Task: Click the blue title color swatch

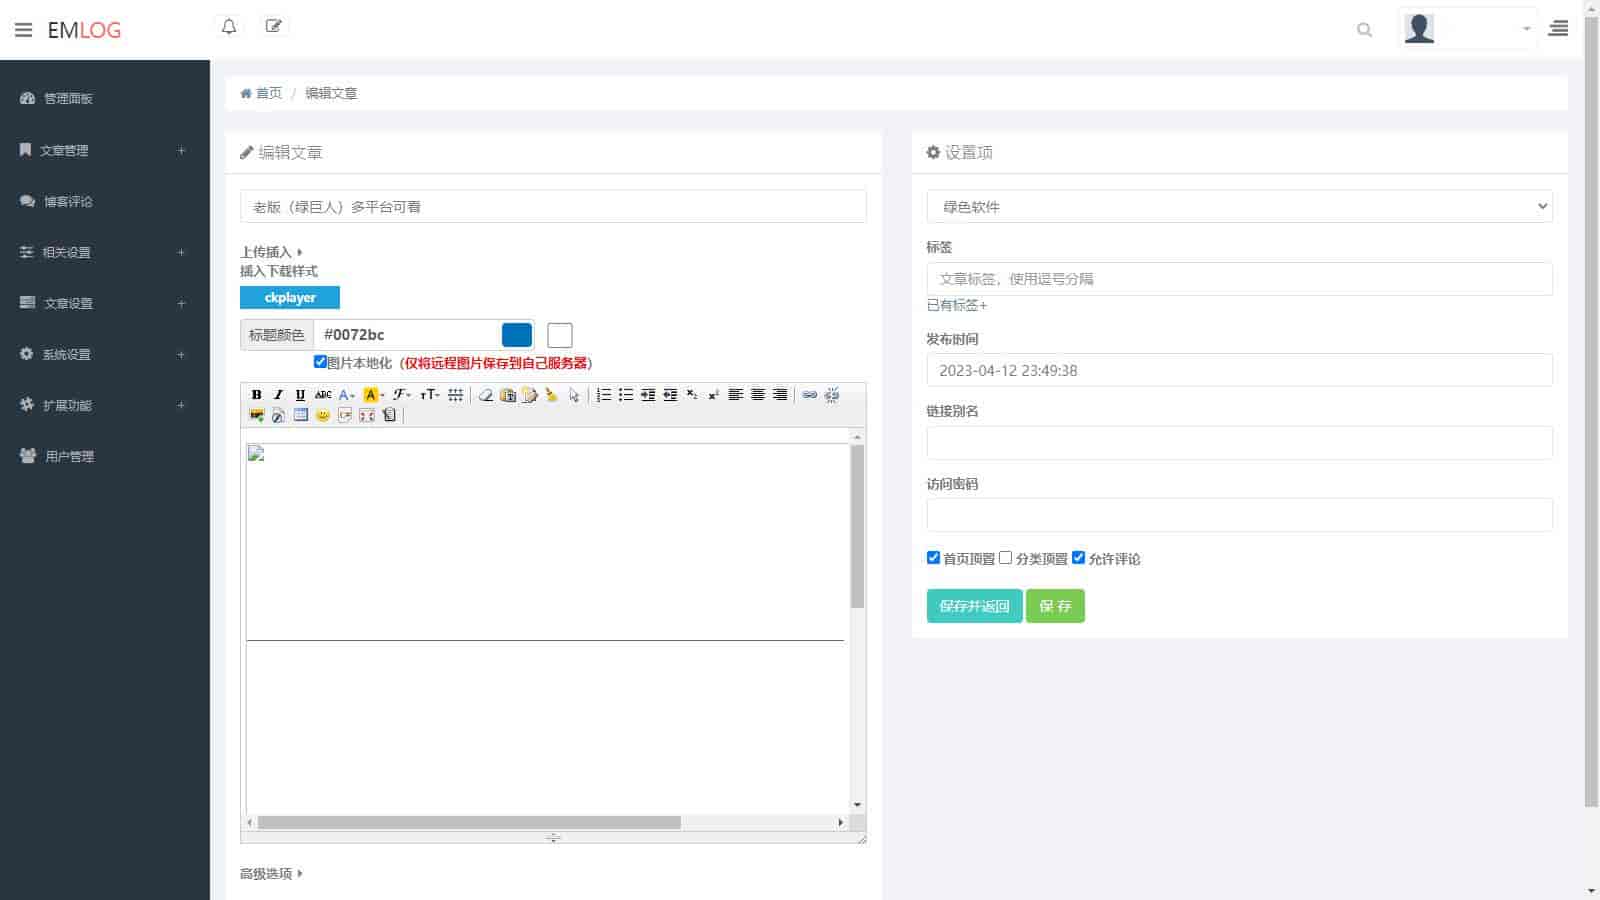Action: (x=517, y=335)
